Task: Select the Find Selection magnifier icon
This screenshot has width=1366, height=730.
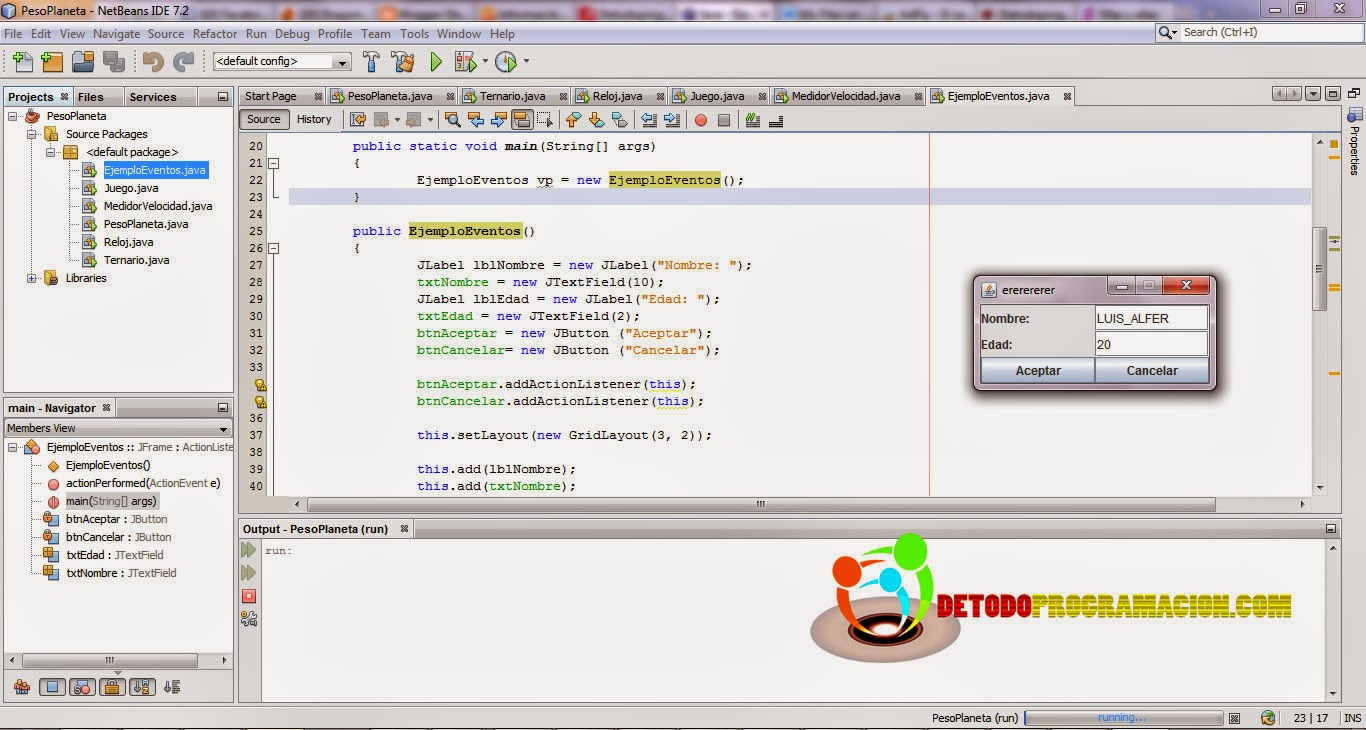Action: click(452, 119)
